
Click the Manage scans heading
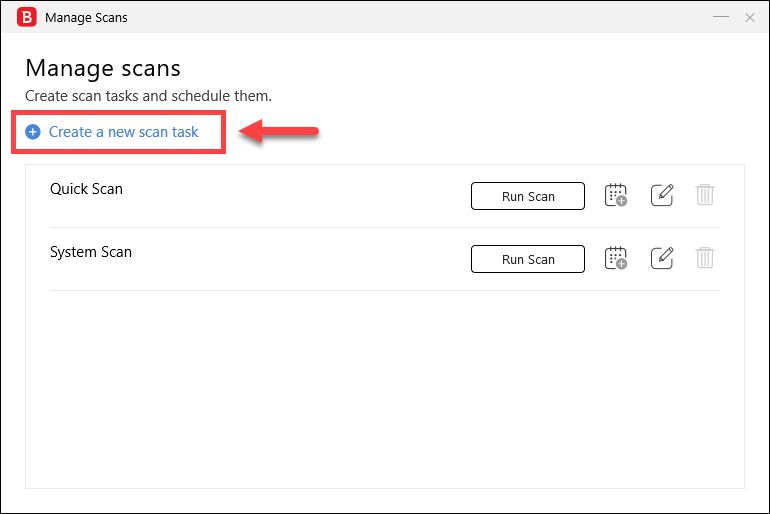[103, 68]
